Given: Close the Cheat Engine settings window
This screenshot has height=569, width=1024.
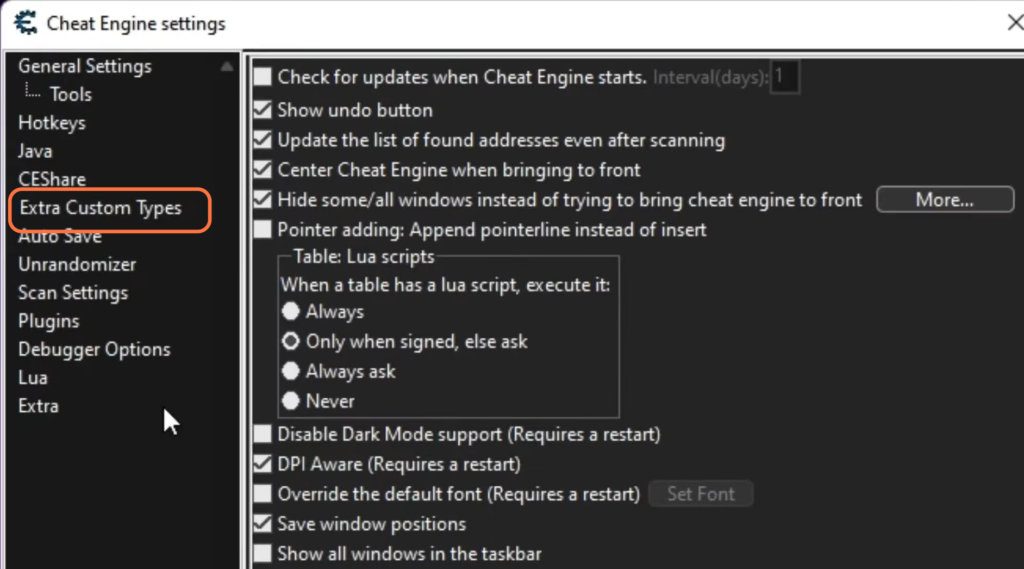Looking at the screenshot, I should click(x=1014, y=23).
